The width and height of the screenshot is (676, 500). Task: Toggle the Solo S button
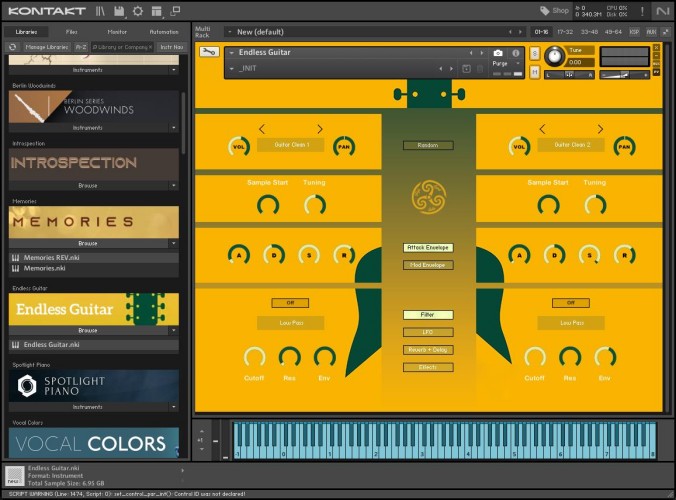[x=535, y=53]
